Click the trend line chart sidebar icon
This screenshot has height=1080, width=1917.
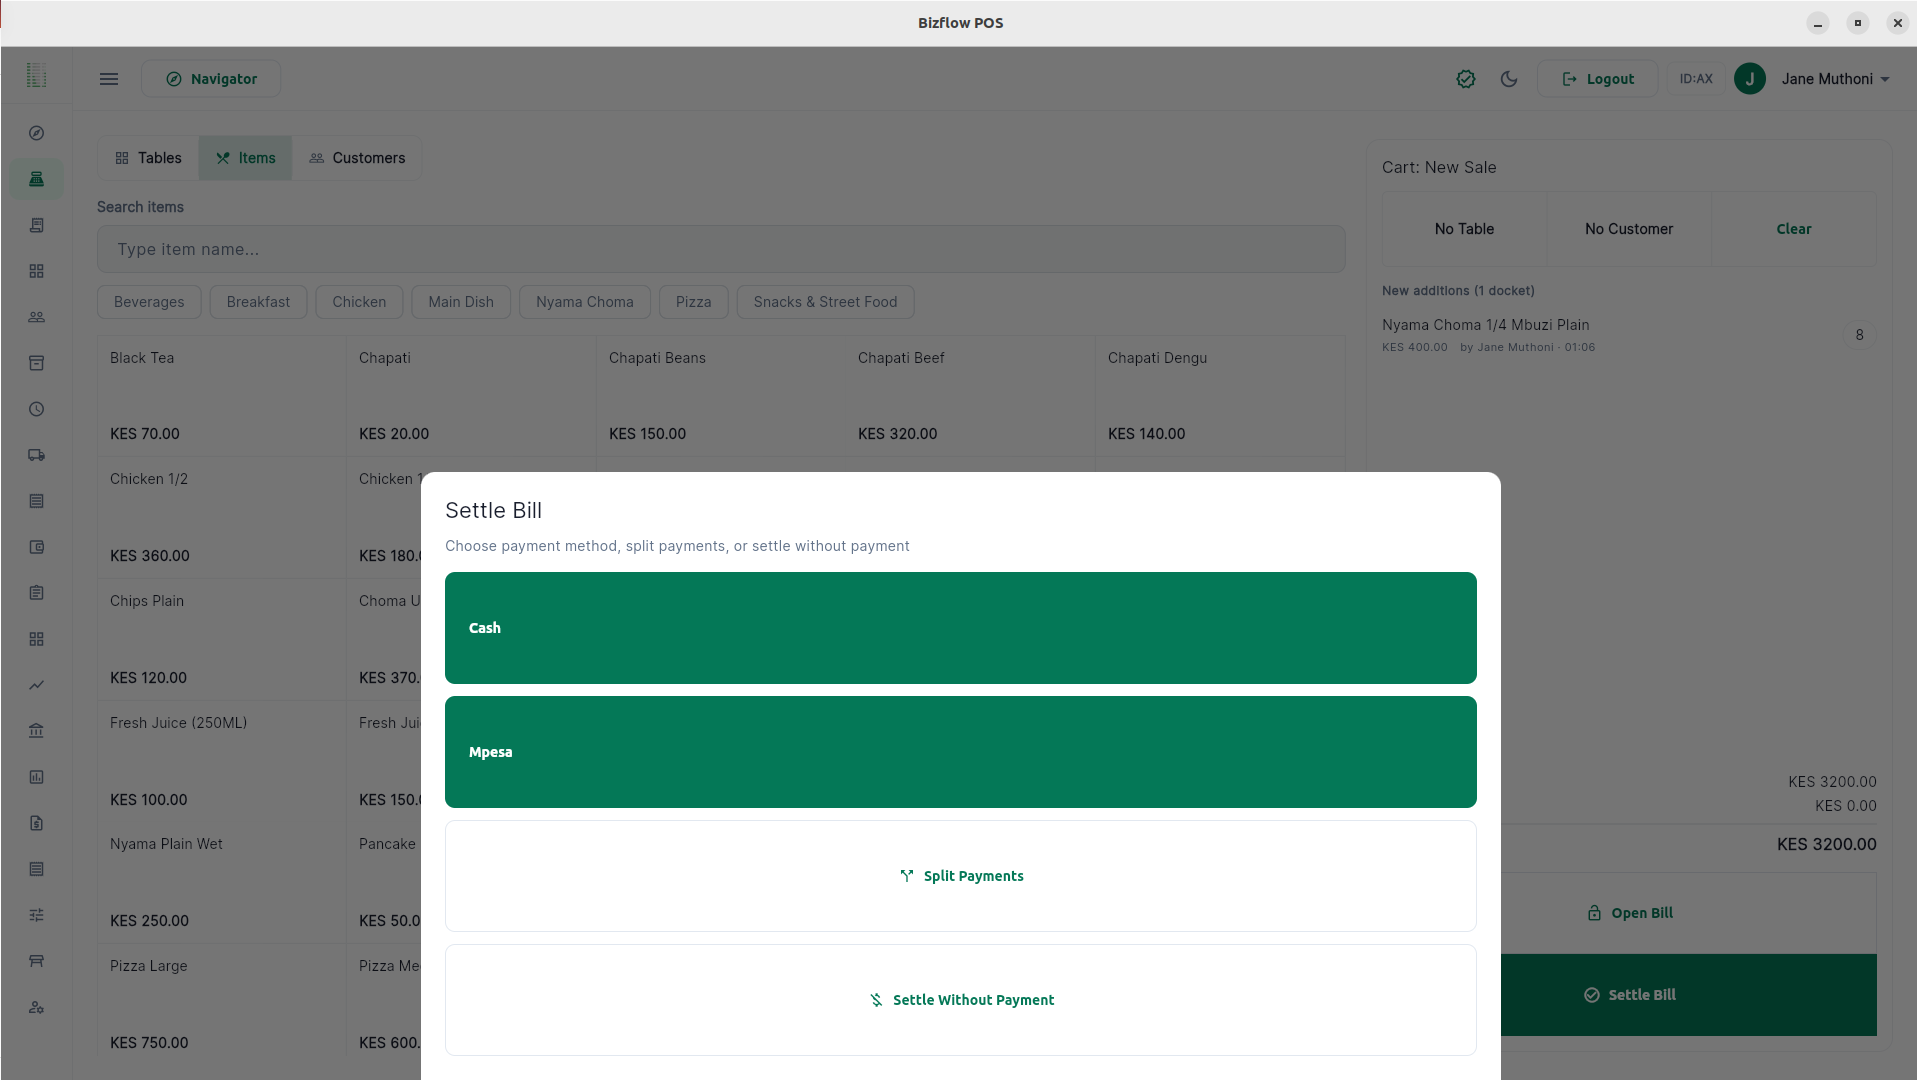coord(37,685)
